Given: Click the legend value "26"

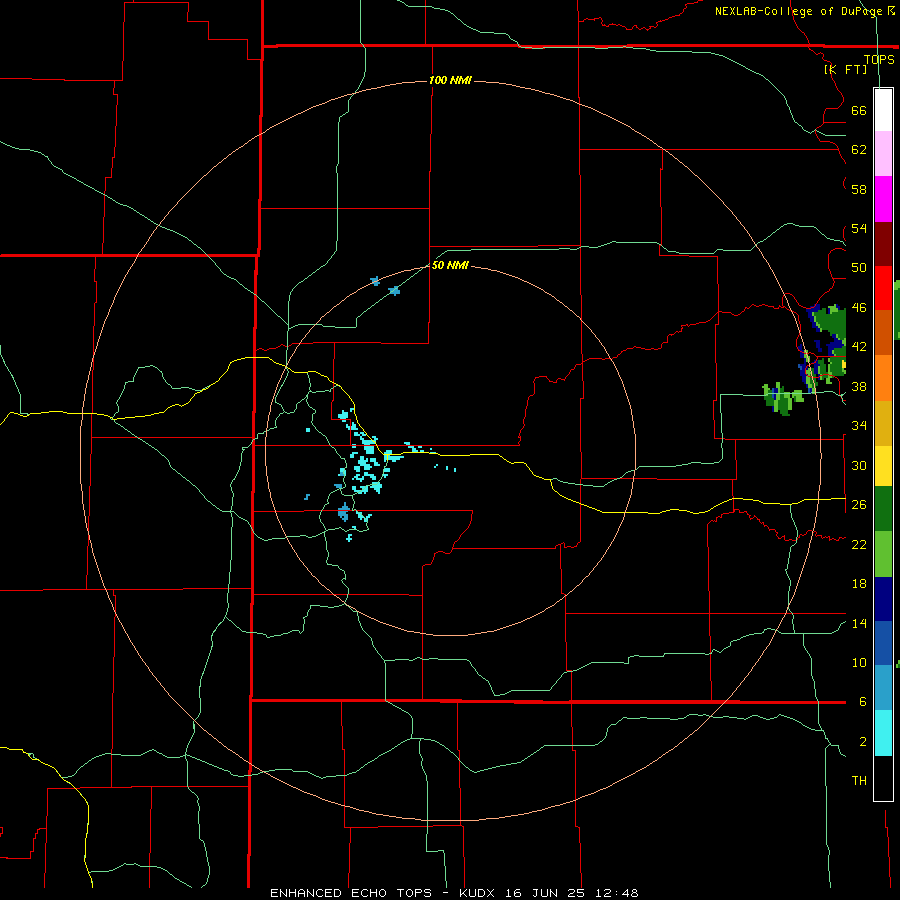Looking at the screenshot, I should [x=859, y=505].
